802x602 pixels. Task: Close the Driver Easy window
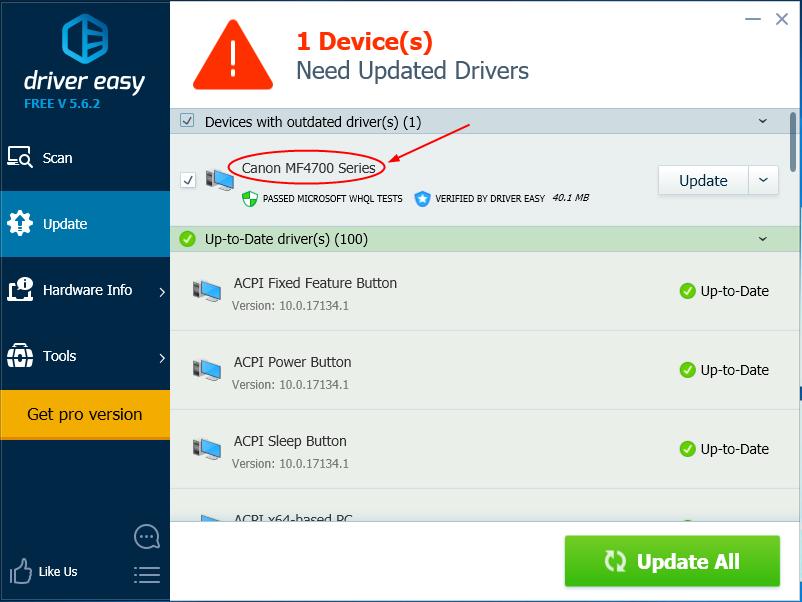point(782,19)
